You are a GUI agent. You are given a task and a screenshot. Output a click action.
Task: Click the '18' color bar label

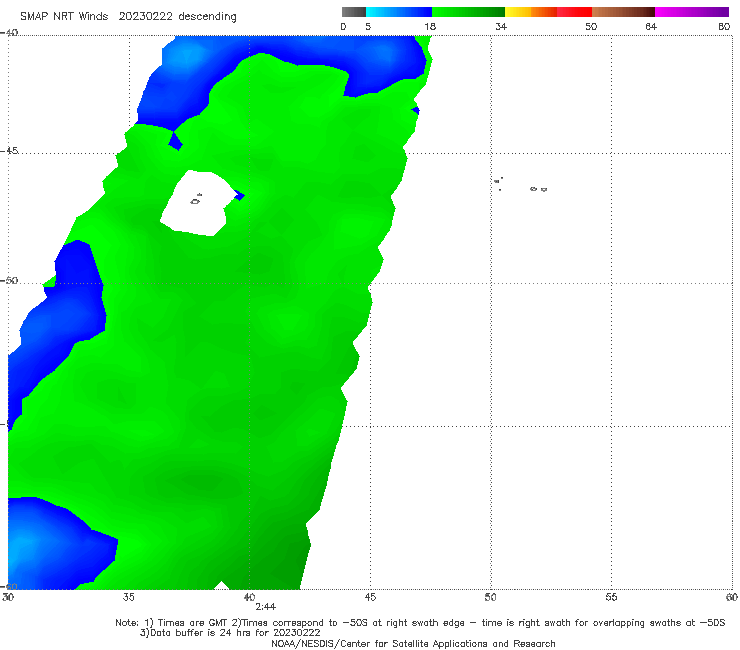tap(430, 26)
